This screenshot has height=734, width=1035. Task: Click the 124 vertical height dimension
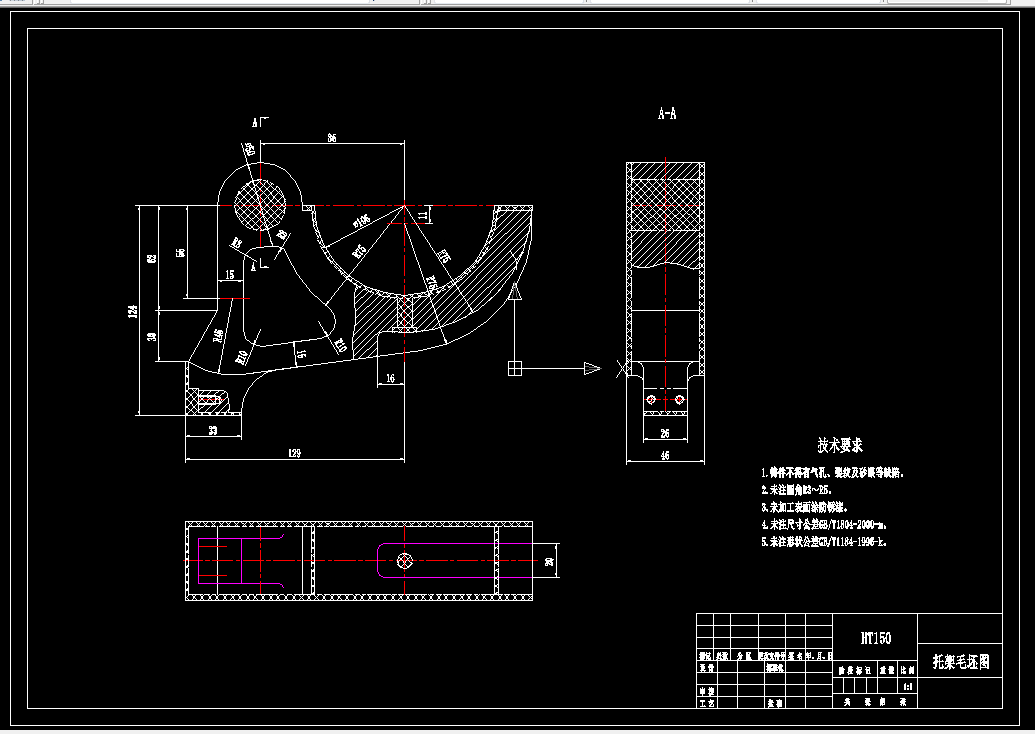tap(133, 312)
